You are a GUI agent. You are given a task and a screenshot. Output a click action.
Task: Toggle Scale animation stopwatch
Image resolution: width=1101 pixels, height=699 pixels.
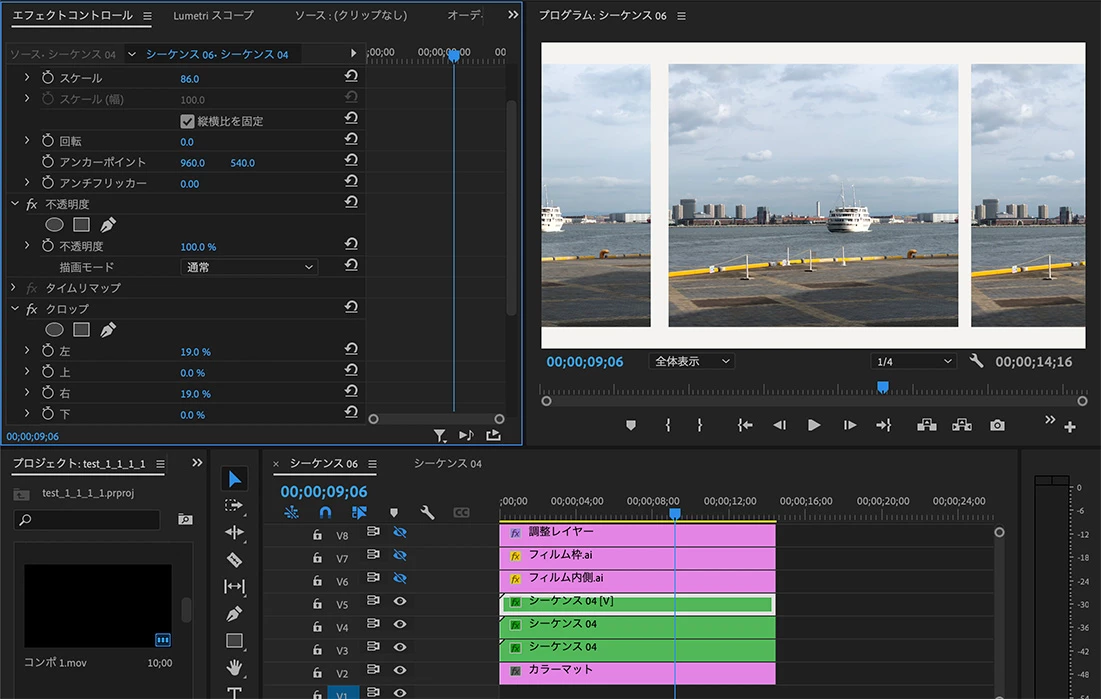48,78
